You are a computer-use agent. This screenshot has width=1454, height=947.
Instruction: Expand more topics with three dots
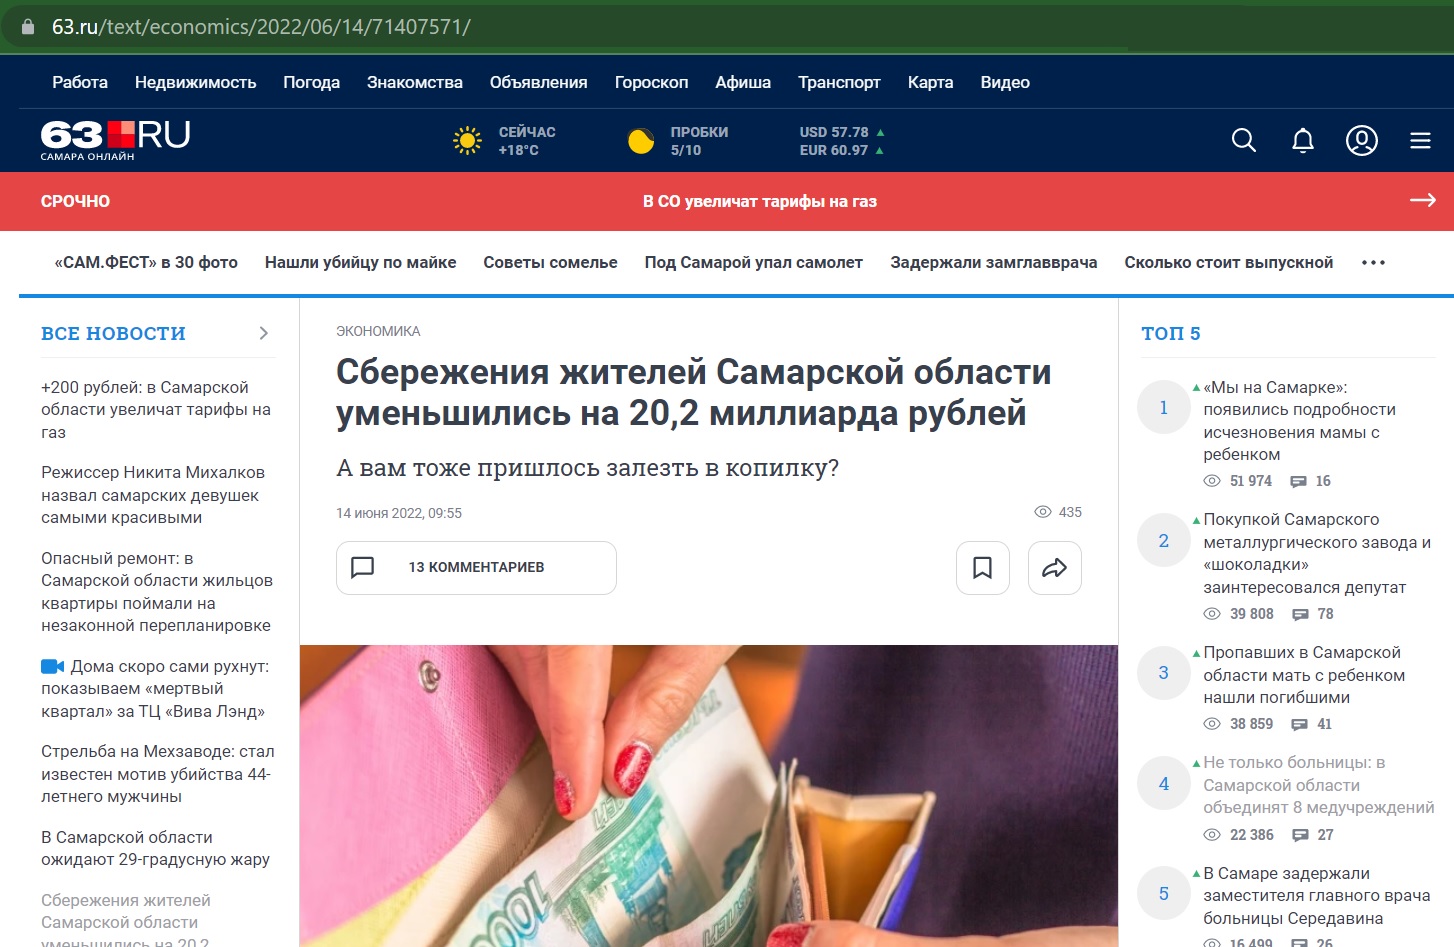1373,263
